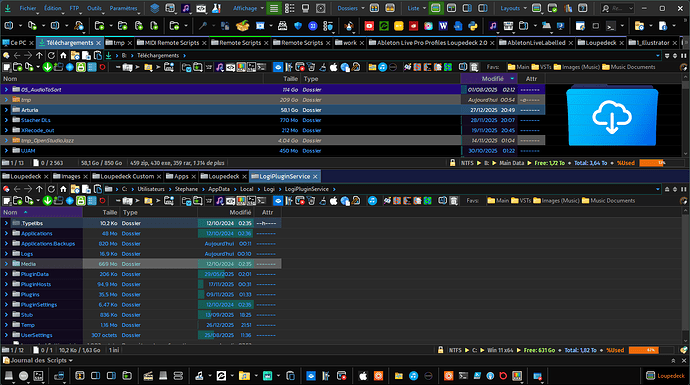
Task: Open Music Documents favorite in lower pane
Action: tap(608, 201)
